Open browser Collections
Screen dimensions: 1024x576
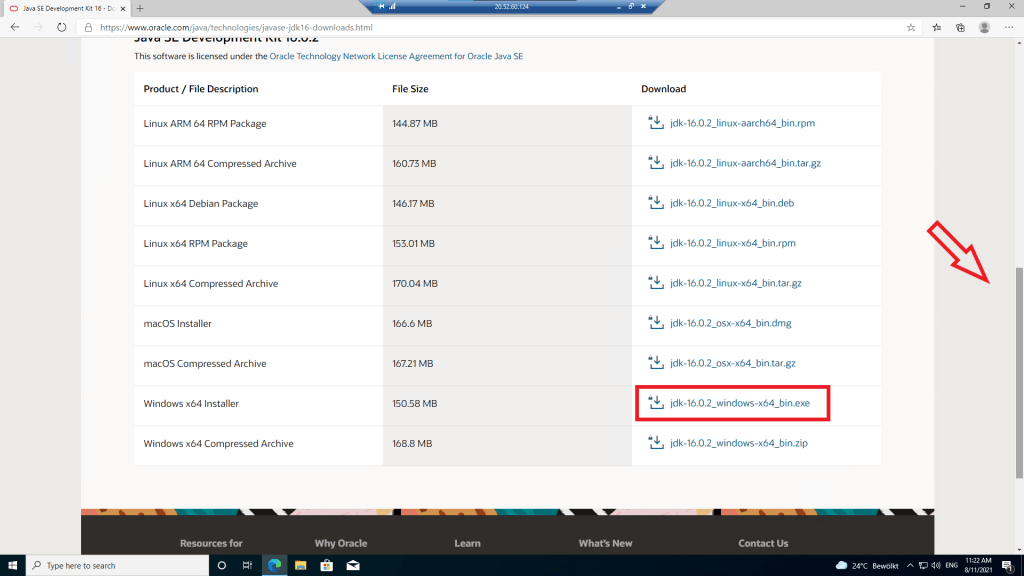click(x=960, y=27)
